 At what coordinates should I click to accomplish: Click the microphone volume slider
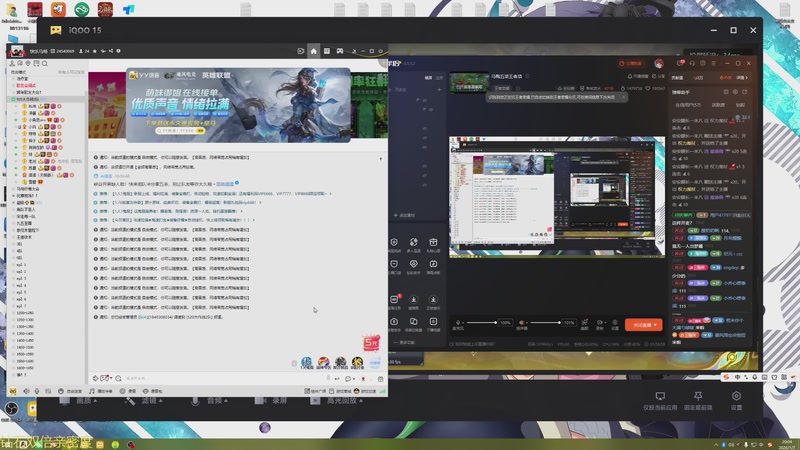coord(481,322)
